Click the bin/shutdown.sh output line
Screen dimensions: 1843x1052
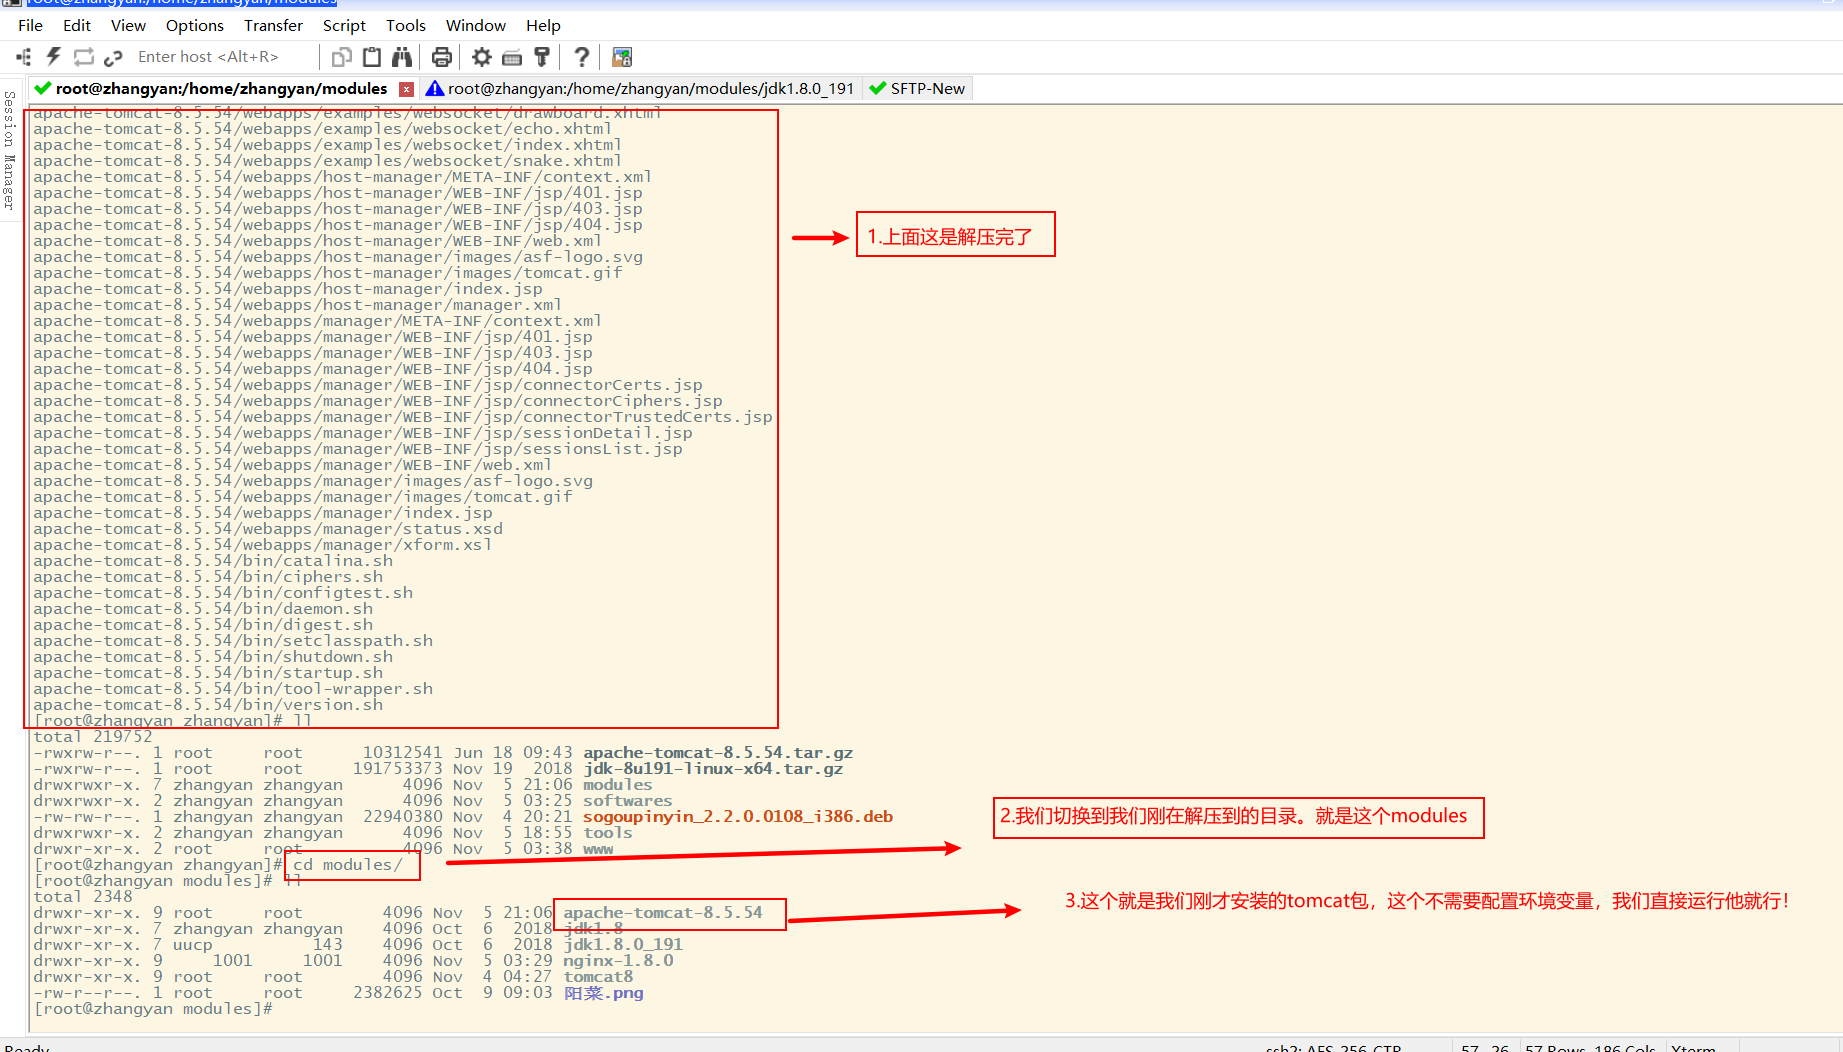[213, 657]
